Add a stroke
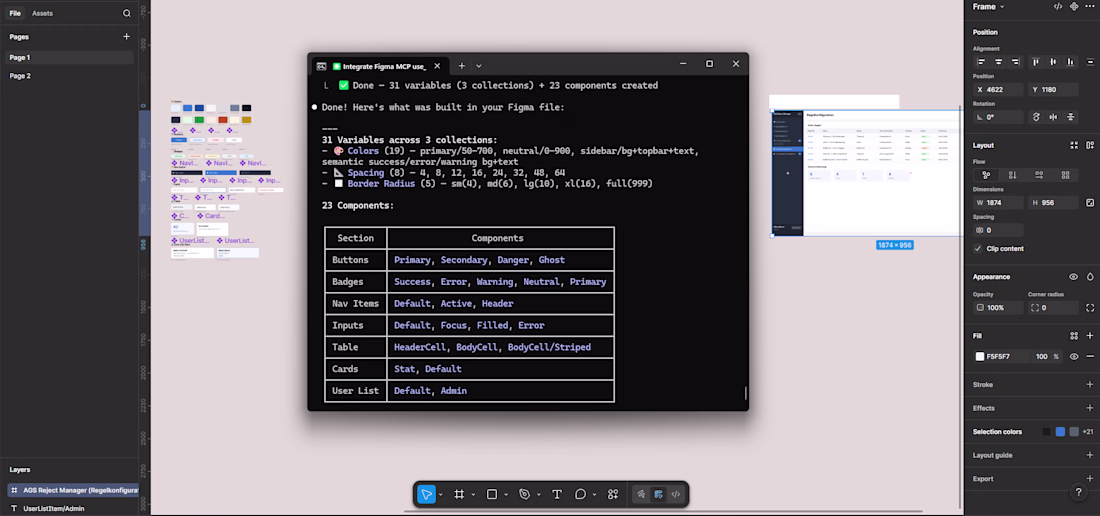This screenshot has height=516, width=1100. [x=1089, y=384]
